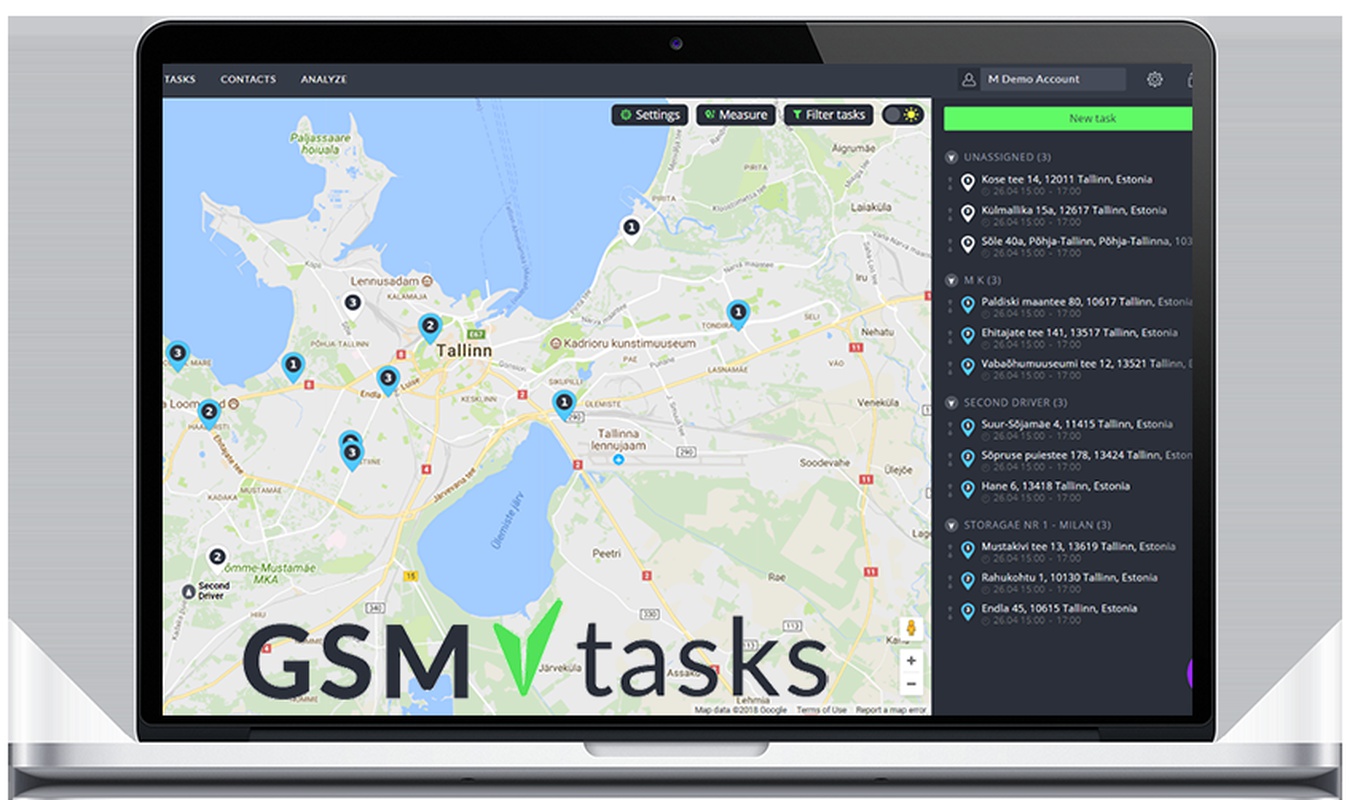Click the blue pin for Rahukohtu 1
This screenshot has width=1355, height=800.
[967, 580]
